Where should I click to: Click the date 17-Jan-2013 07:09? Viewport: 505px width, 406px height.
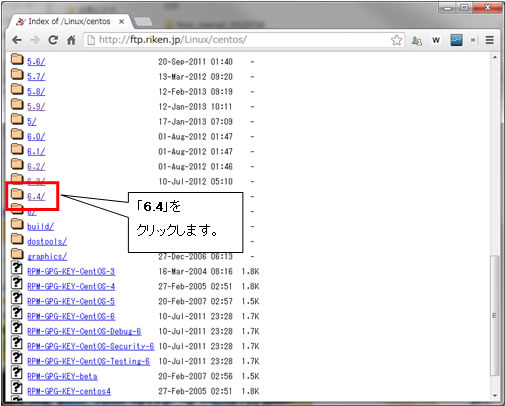(x=195, y=122)
